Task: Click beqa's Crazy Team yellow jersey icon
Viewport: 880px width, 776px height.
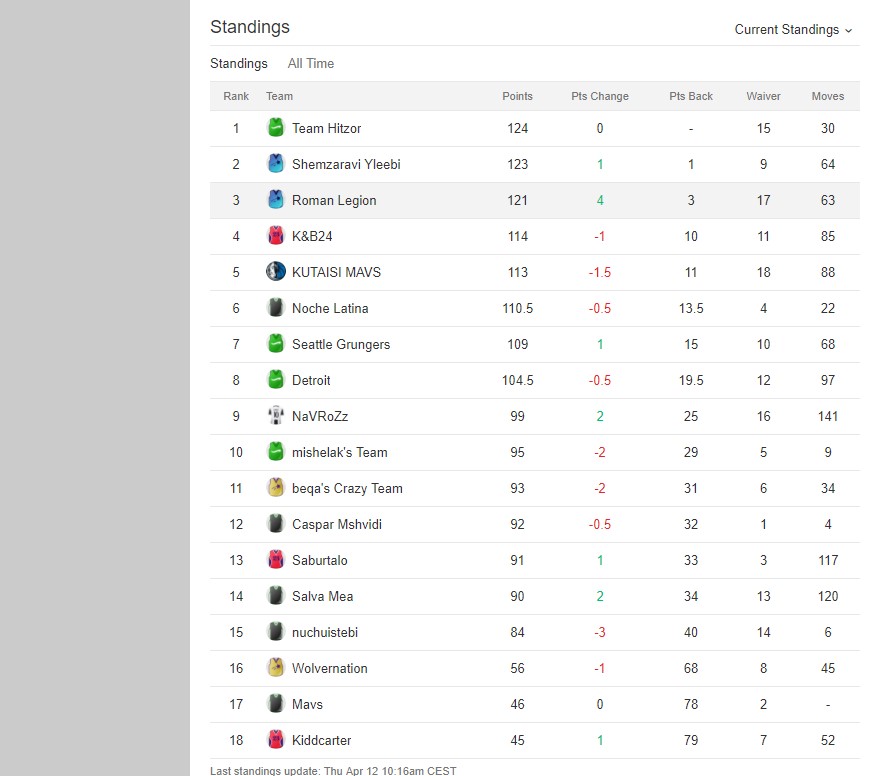Action: click(x=276, y=488)
